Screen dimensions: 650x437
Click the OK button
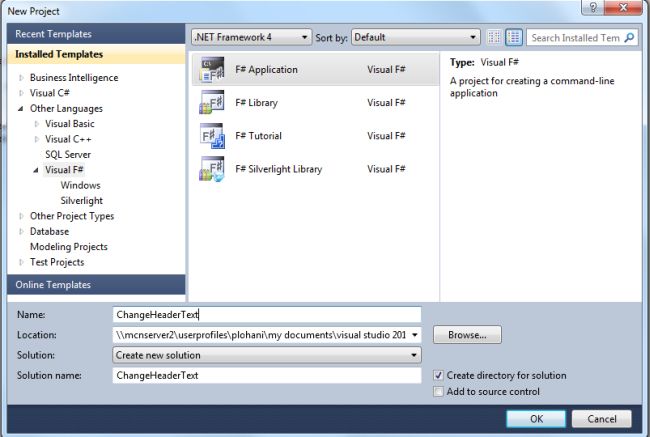[536, 419]
